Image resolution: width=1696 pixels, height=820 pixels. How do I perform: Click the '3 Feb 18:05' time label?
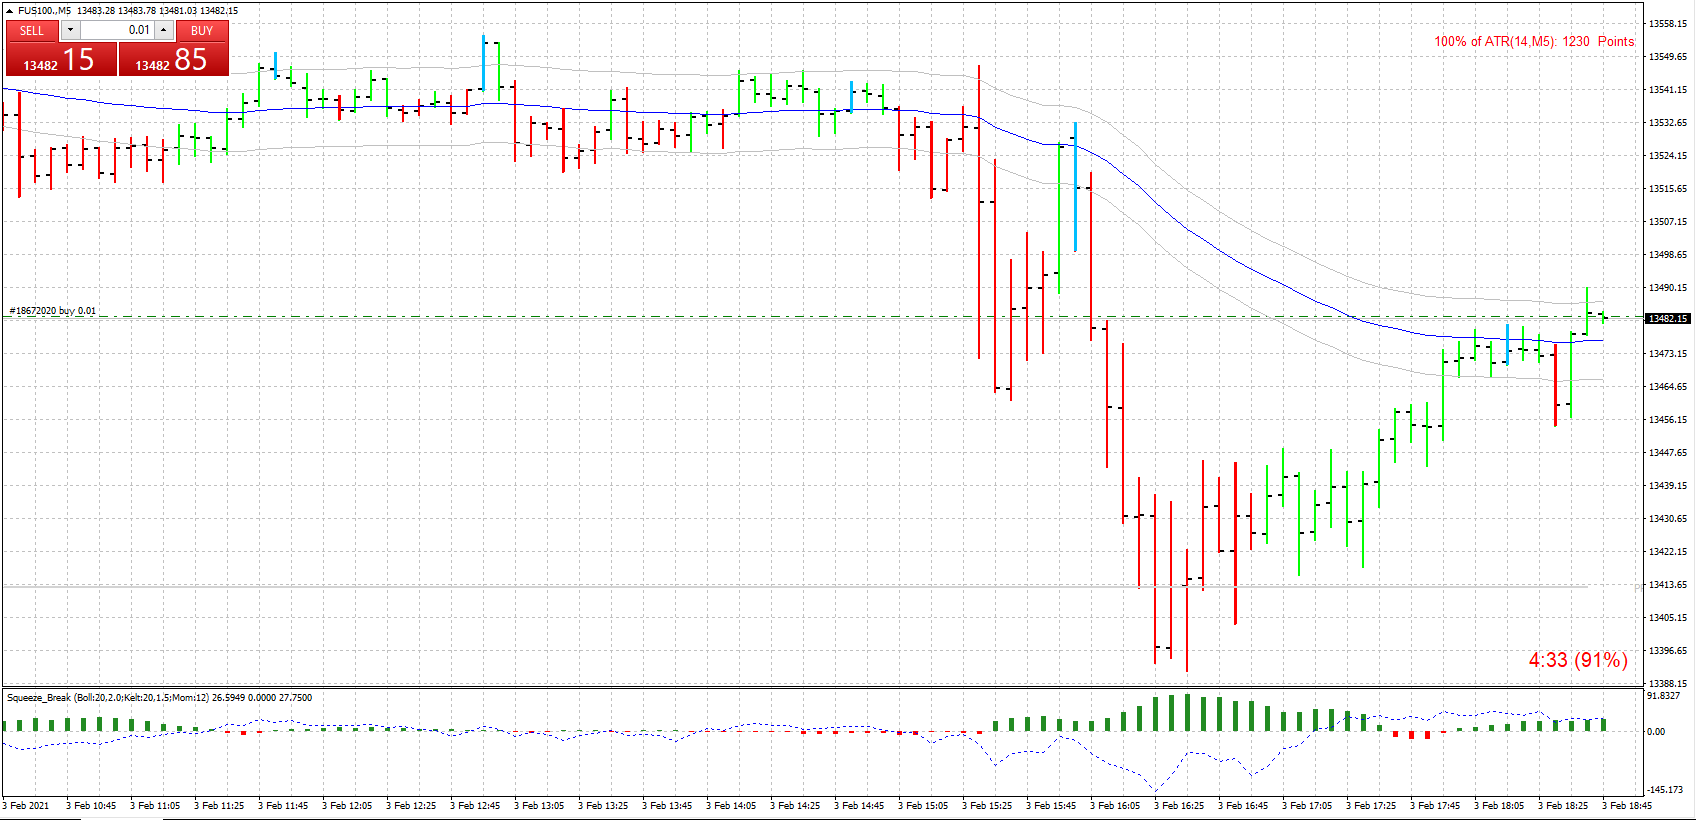(1499, 805)
